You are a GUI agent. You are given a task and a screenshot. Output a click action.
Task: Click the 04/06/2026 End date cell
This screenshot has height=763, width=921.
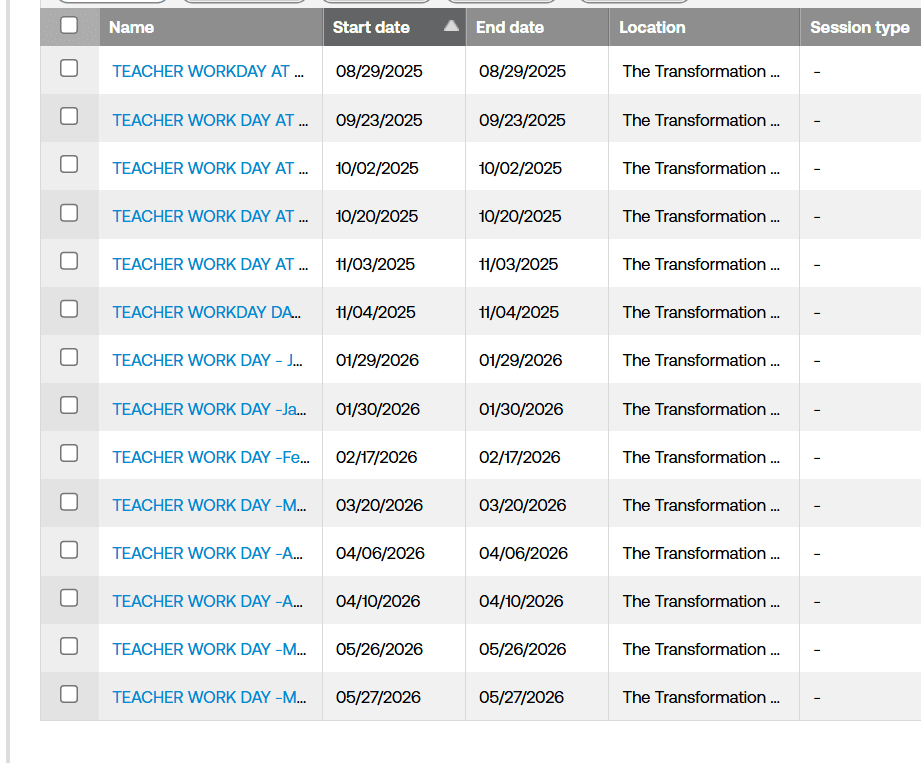pyautogui.click(x=523, y=553)
